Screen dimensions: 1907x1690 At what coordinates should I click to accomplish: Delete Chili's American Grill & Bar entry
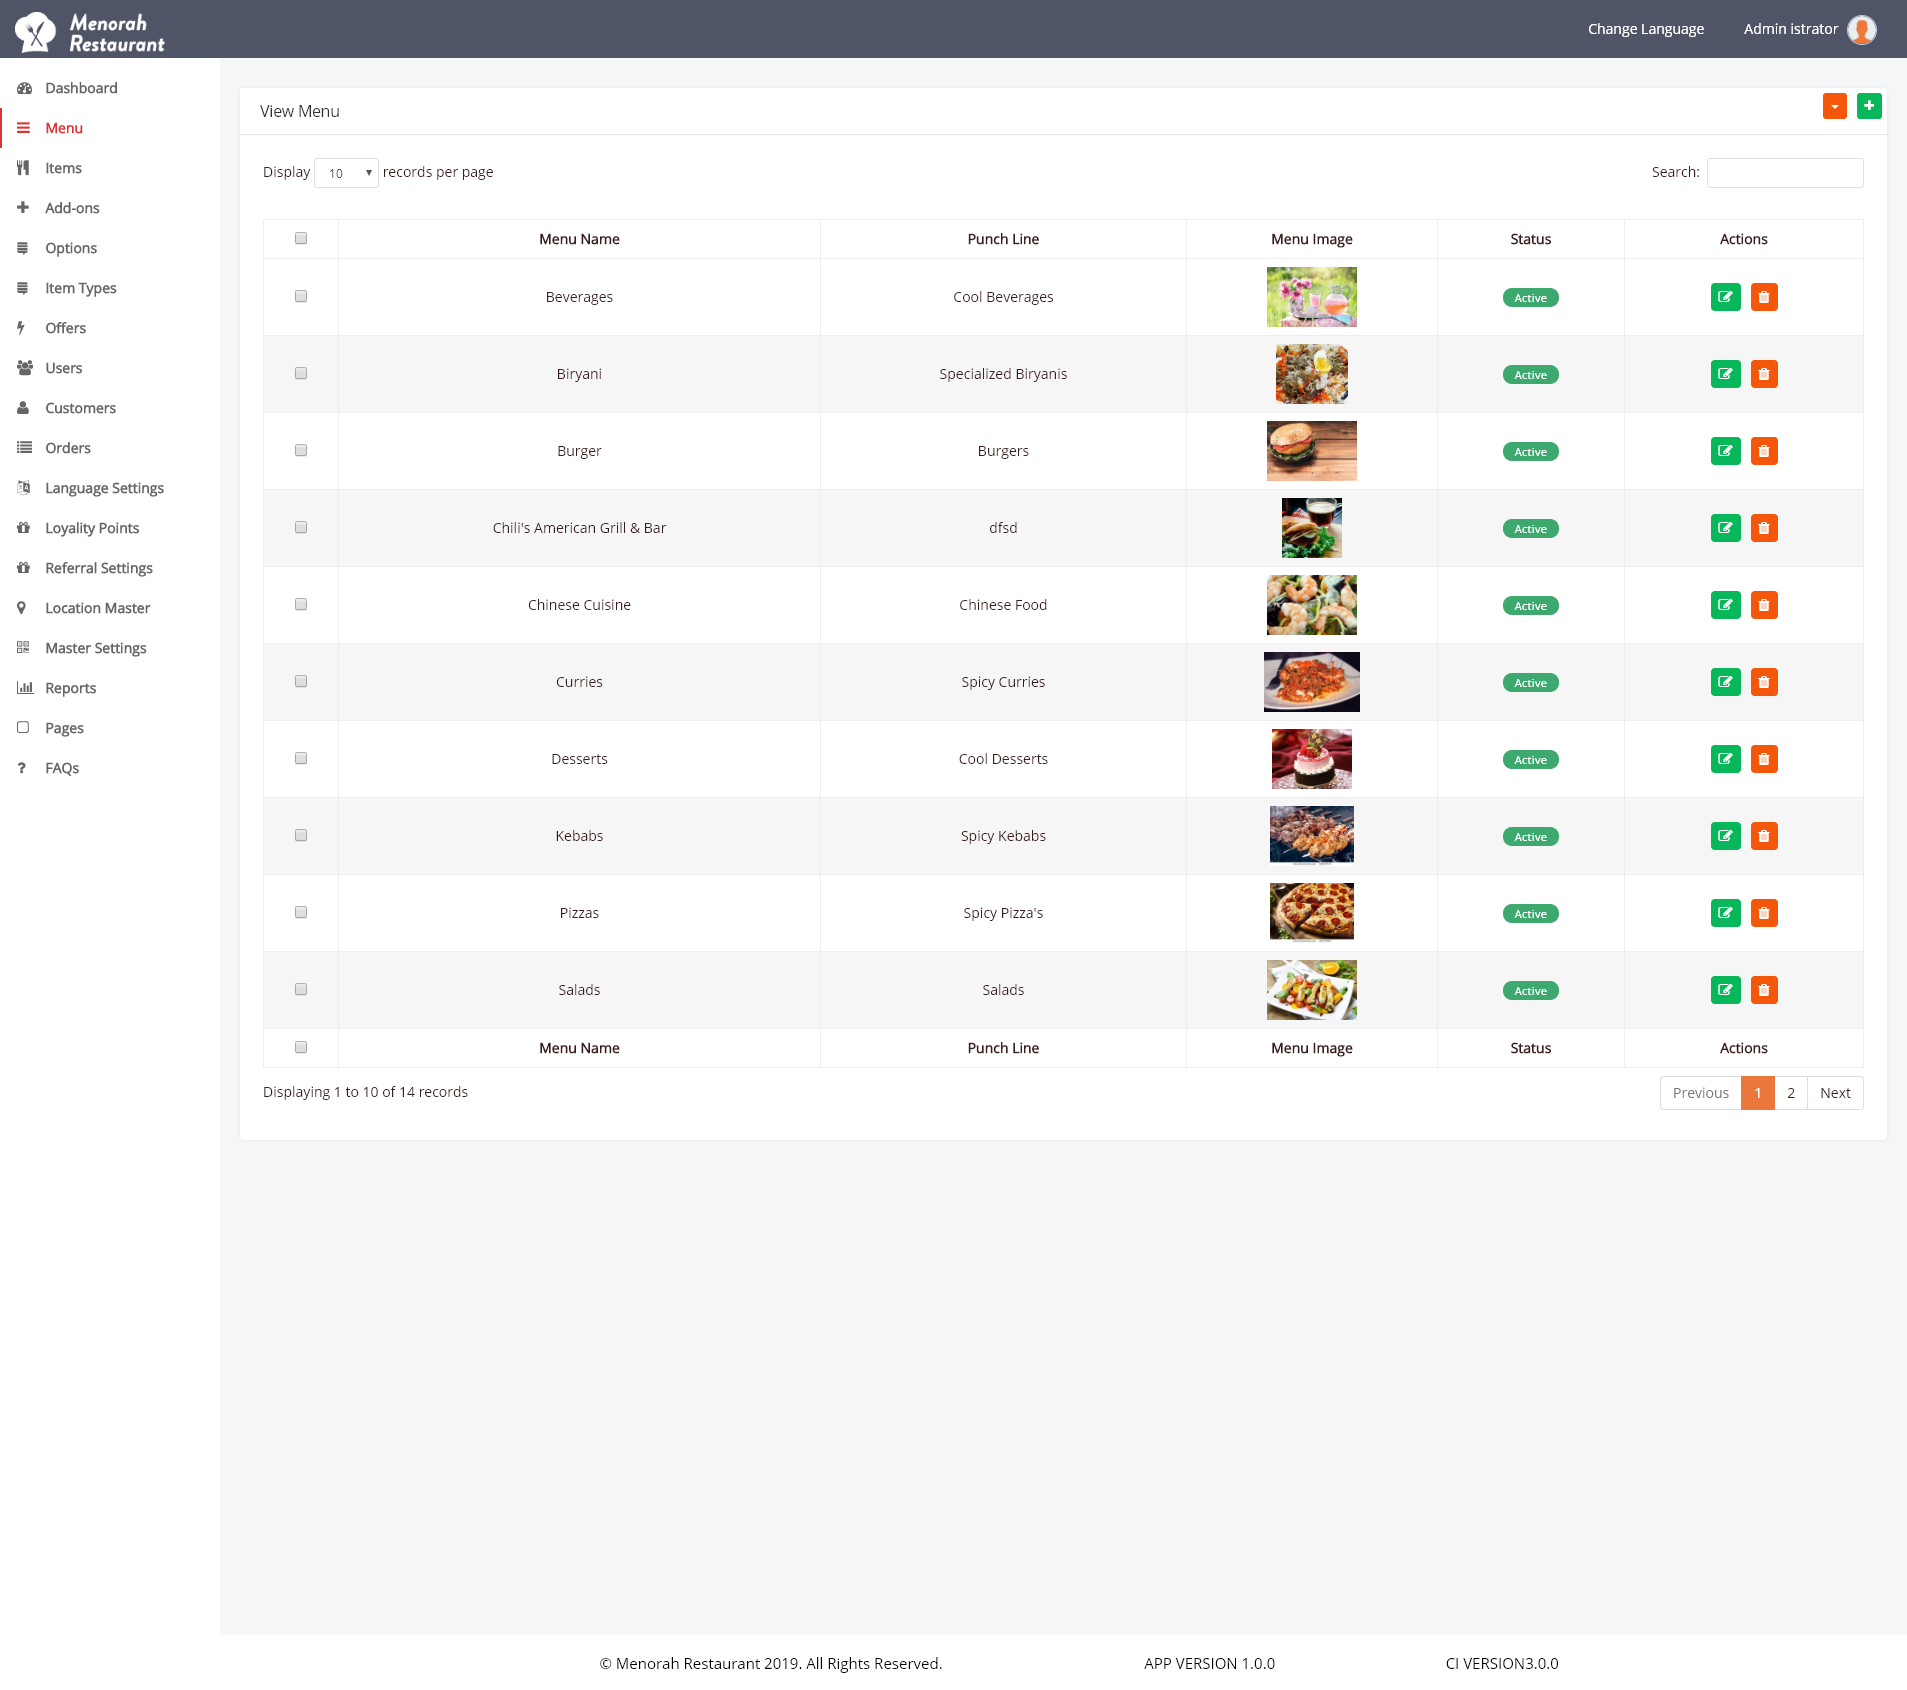click(x=1764, y=528)
